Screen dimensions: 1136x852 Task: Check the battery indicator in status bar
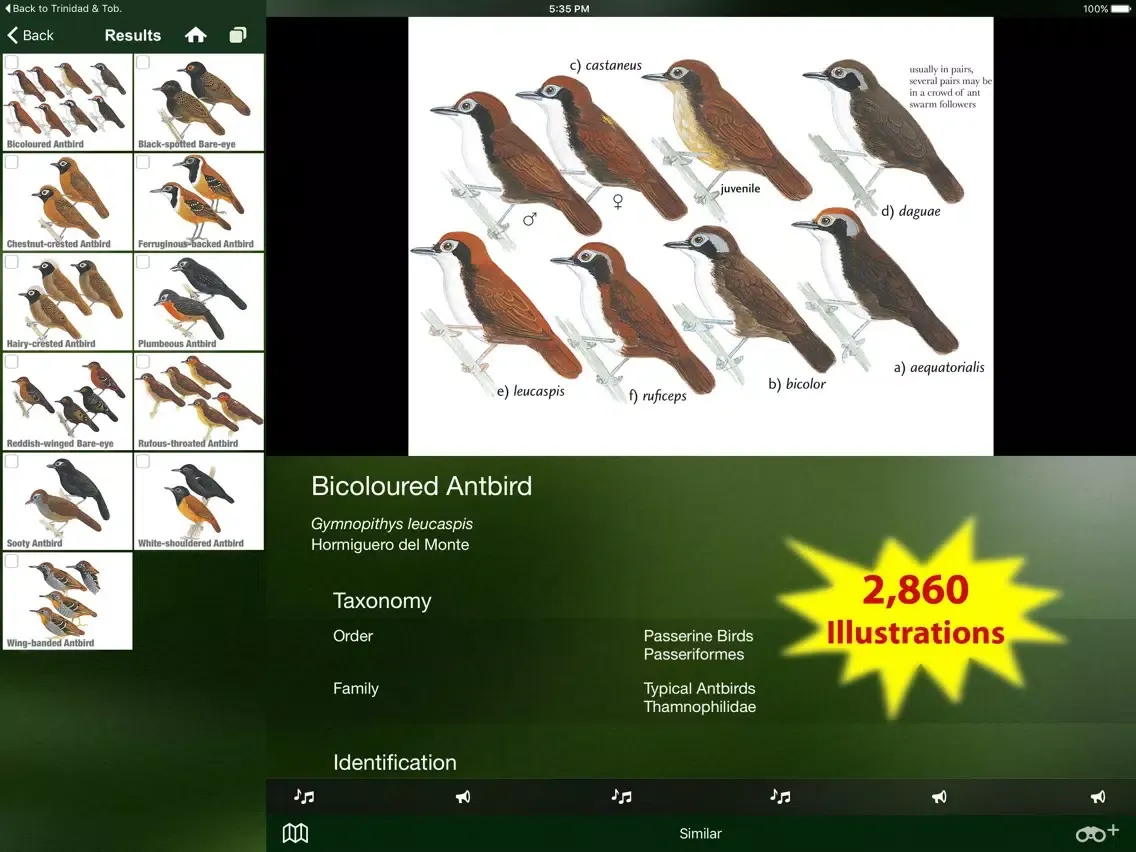coord(1121,9)
